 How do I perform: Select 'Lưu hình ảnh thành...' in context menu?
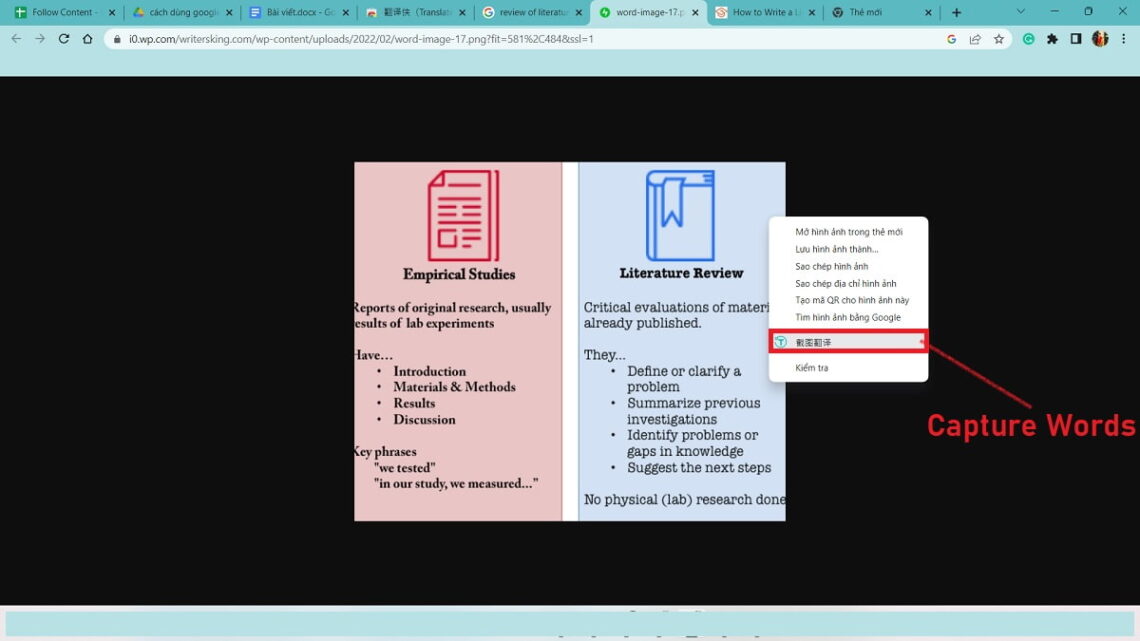836,249
